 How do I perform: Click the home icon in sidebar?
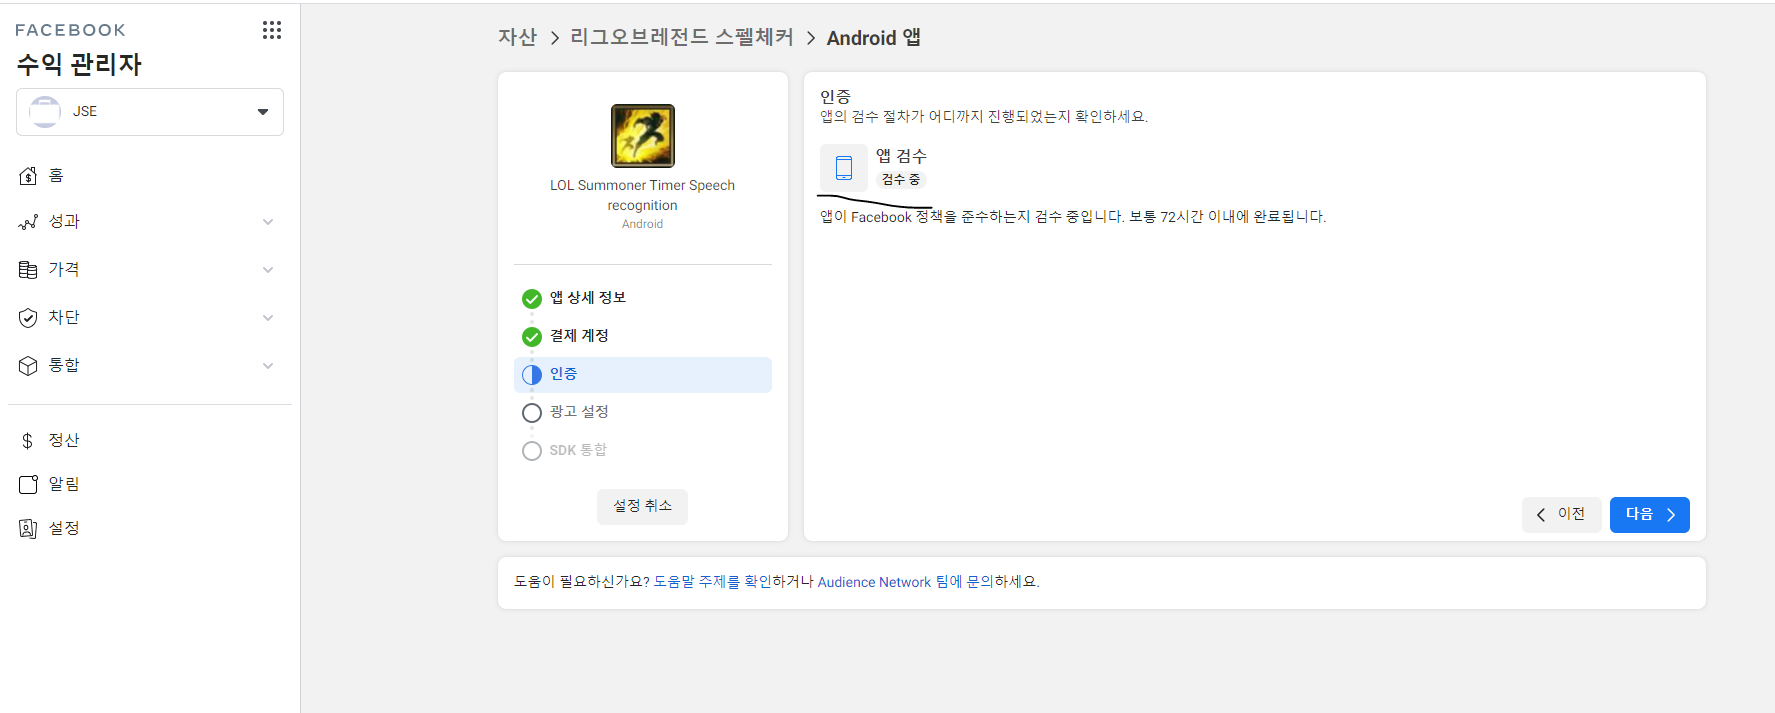[x=28, y=176]
